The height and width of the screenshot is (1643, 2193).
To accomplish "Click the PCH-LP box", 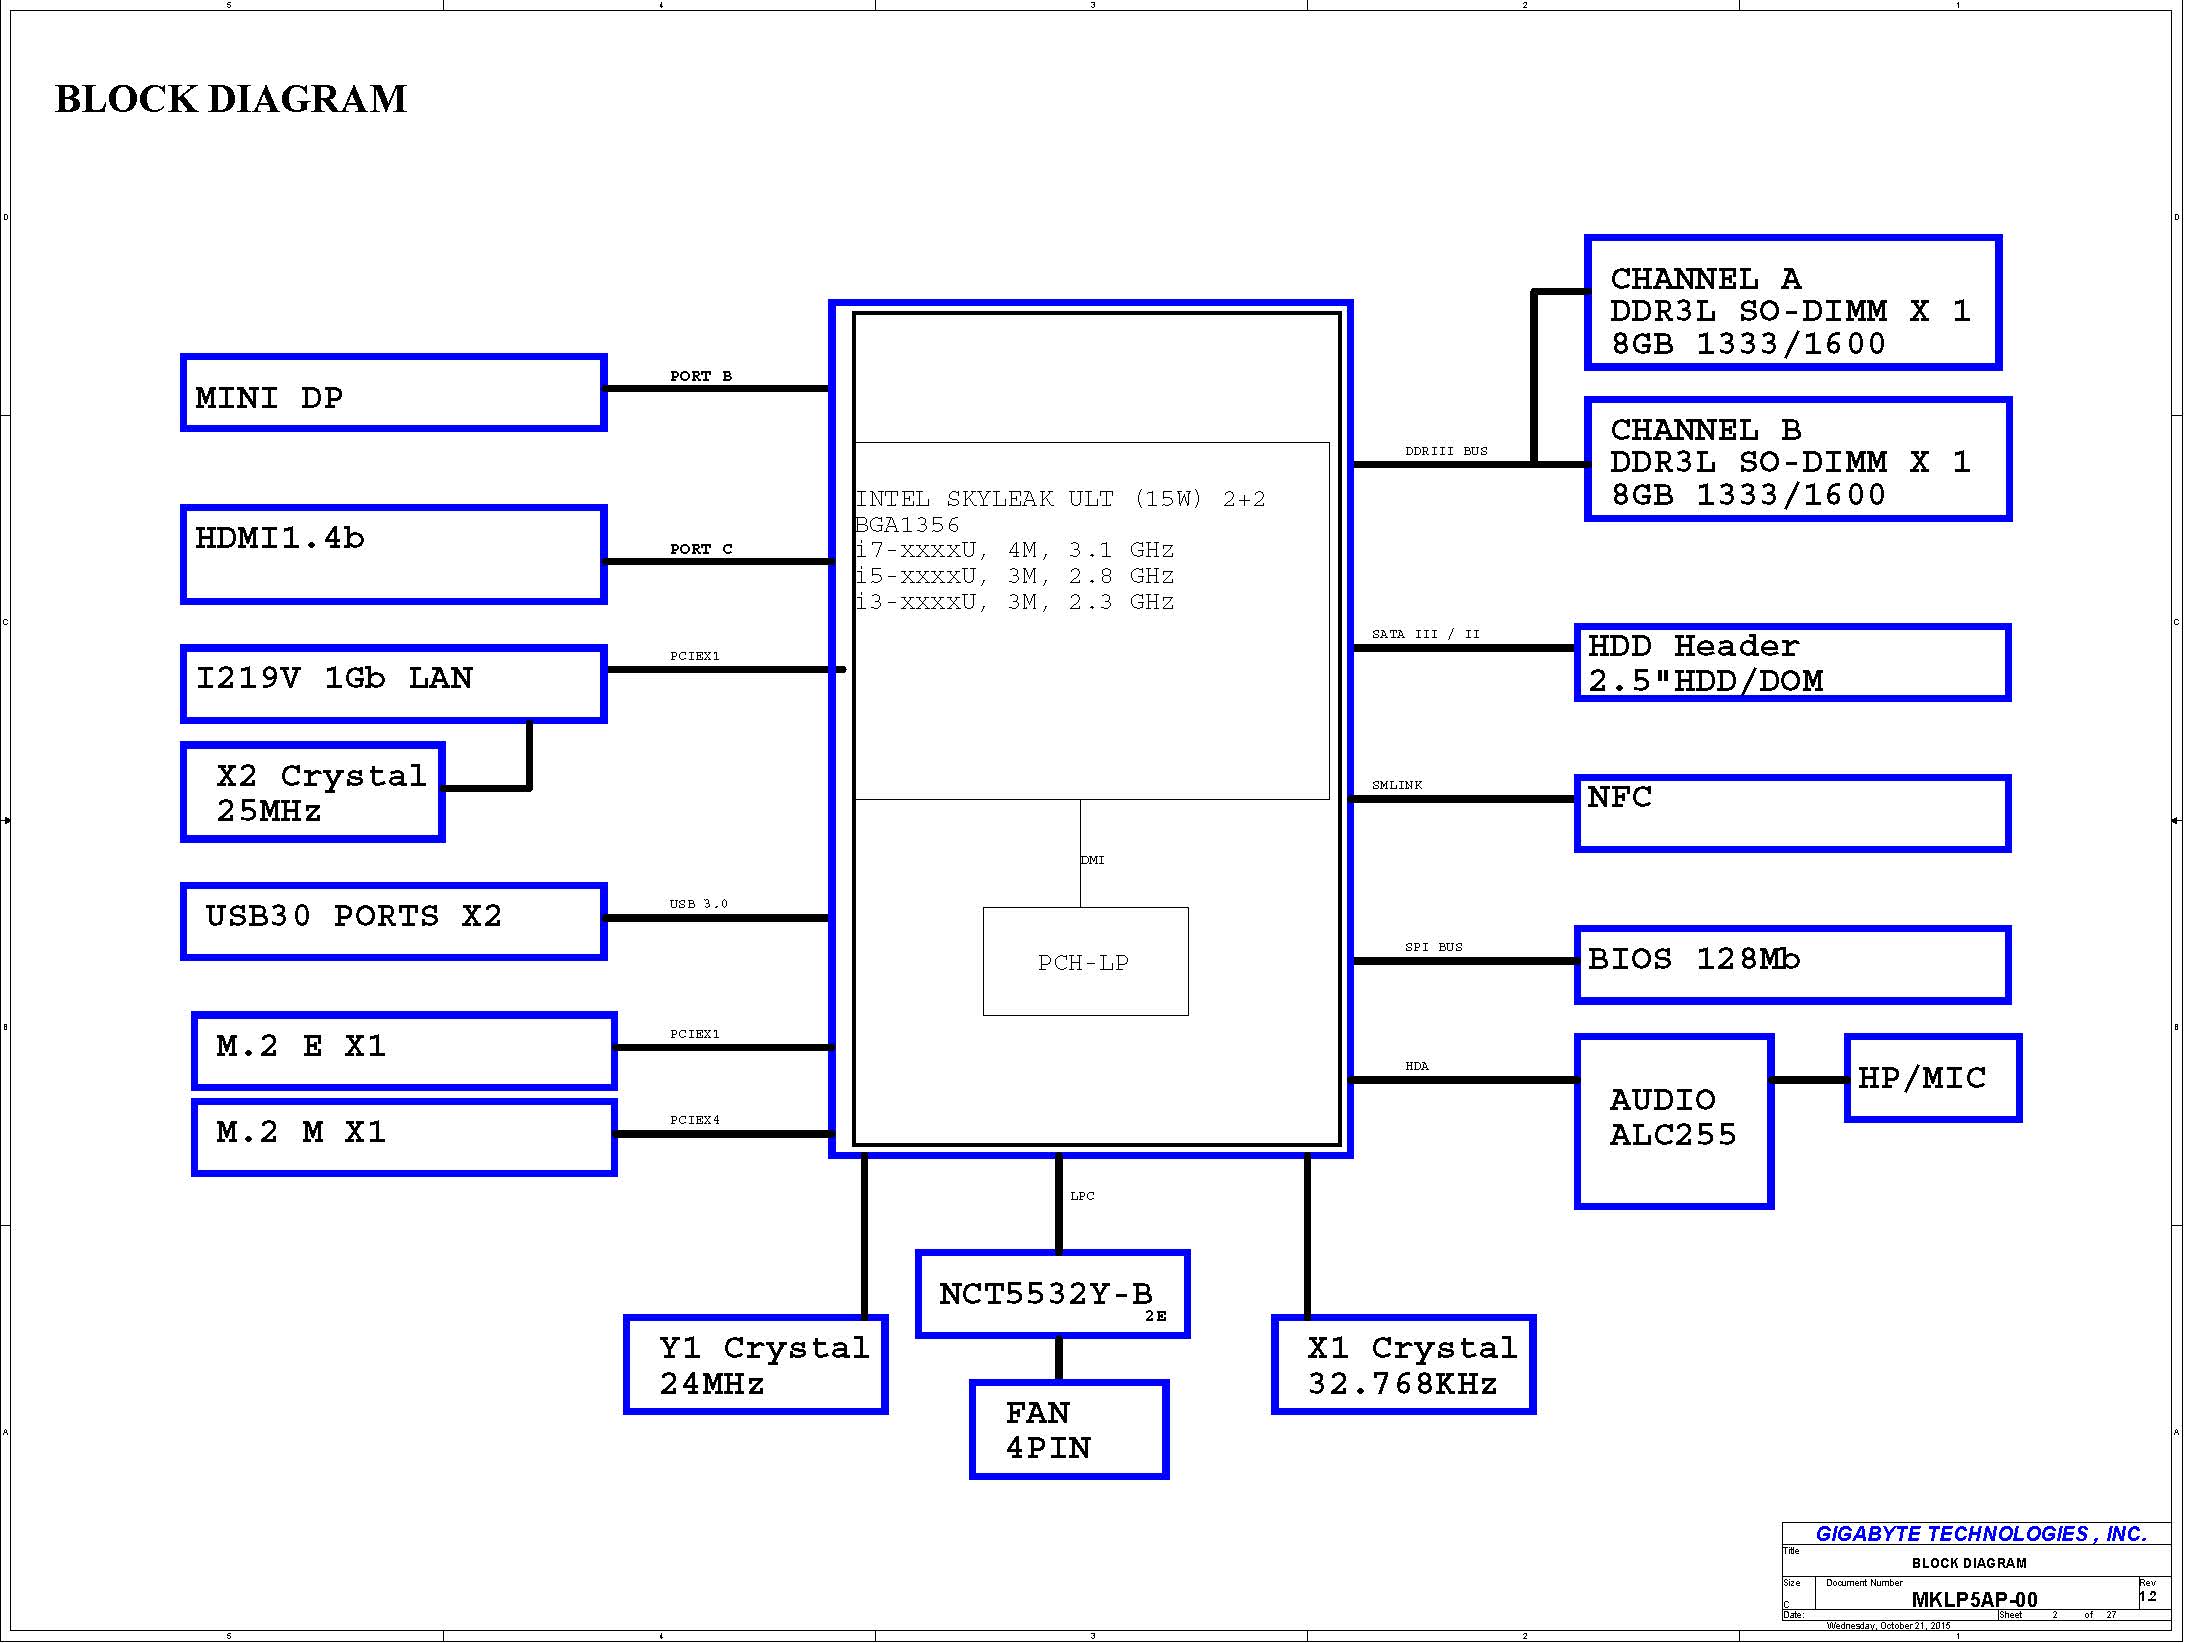I will [1085, 961].
